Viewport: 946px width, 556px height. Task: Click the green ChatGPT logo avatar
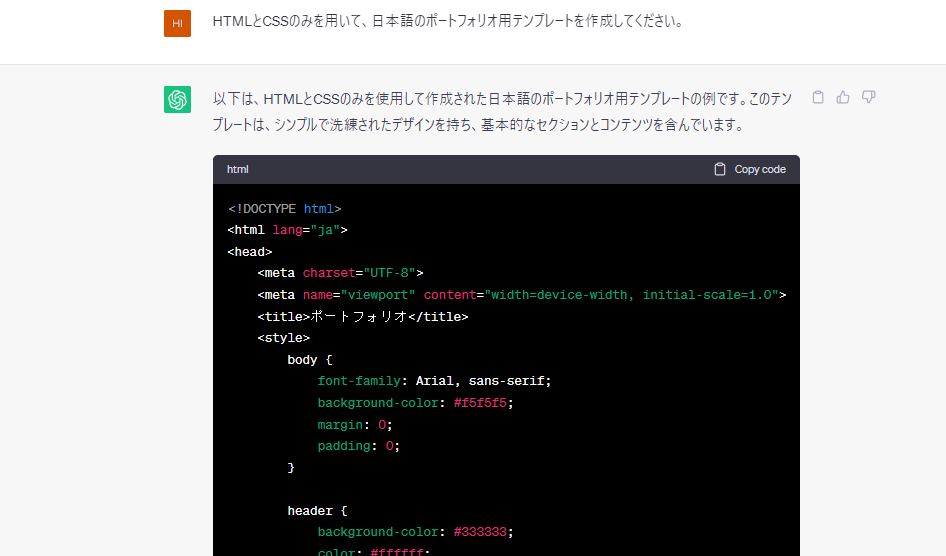pyautogui.click(x=177, y=99)
